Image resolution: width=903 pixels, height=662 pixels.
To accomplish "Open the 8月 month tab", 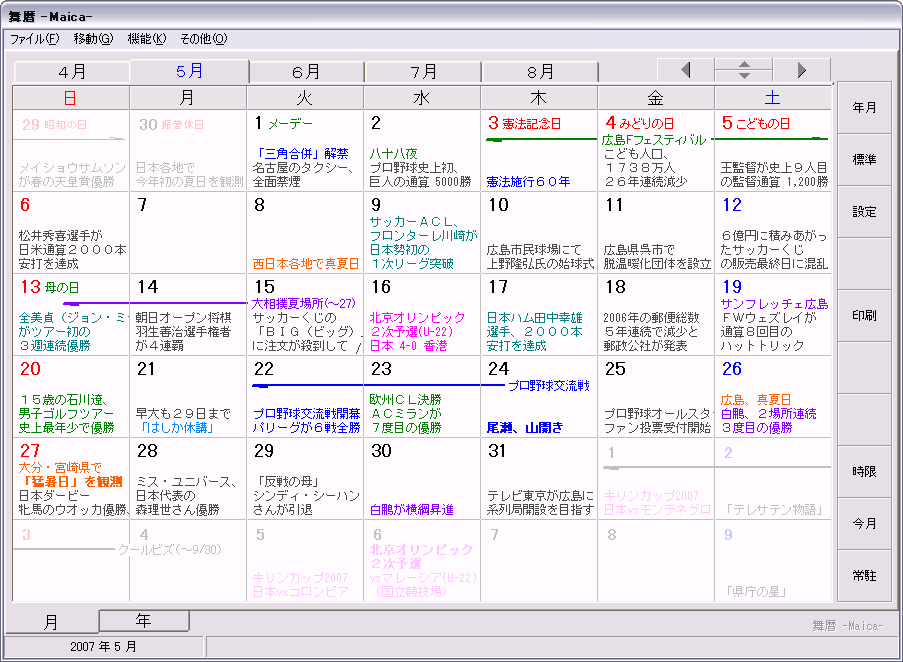I will [541, 72].
